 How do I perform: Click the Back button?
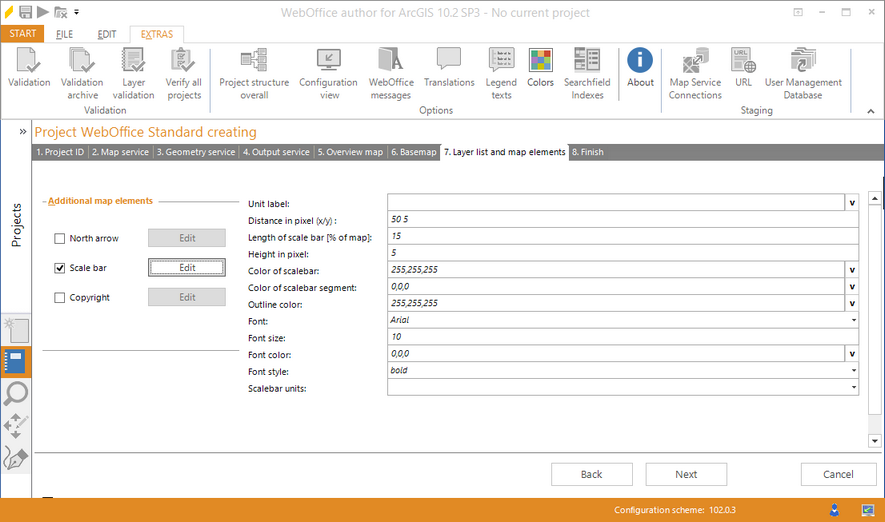(x=592, y=475)
